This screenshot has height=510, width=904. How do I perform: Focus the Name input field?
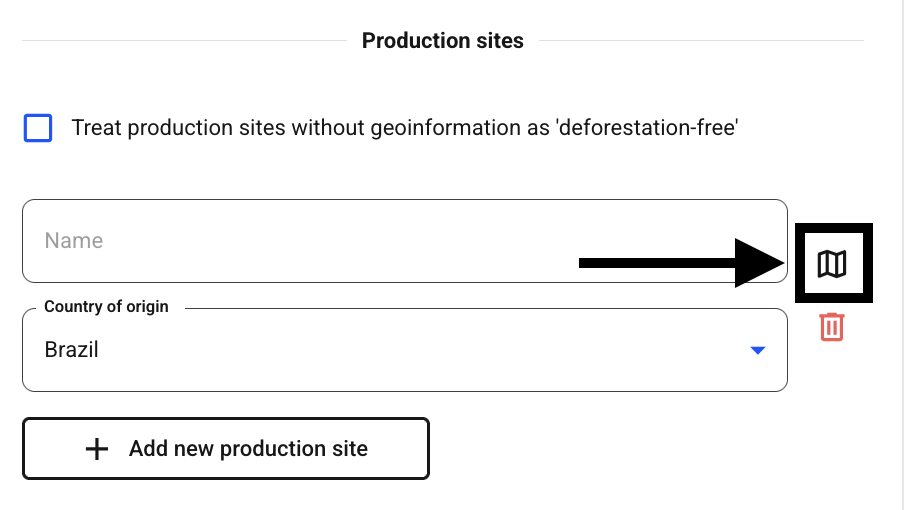pos(405,241)
